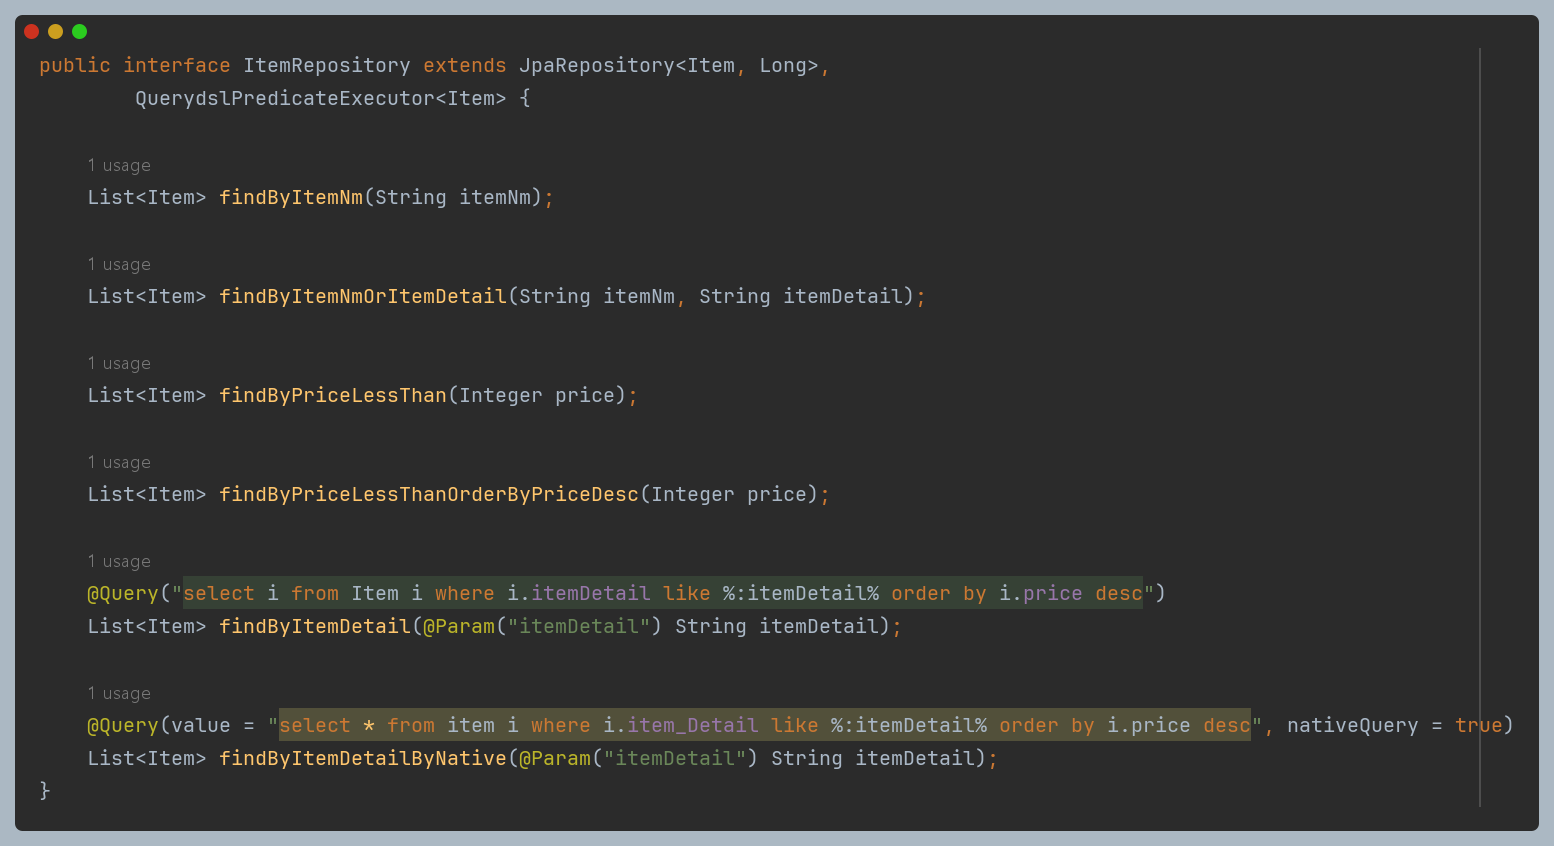Click the QuerydslPredicateExecutor type name
This screenshot has height=846, width=1554.
point(285,98)
